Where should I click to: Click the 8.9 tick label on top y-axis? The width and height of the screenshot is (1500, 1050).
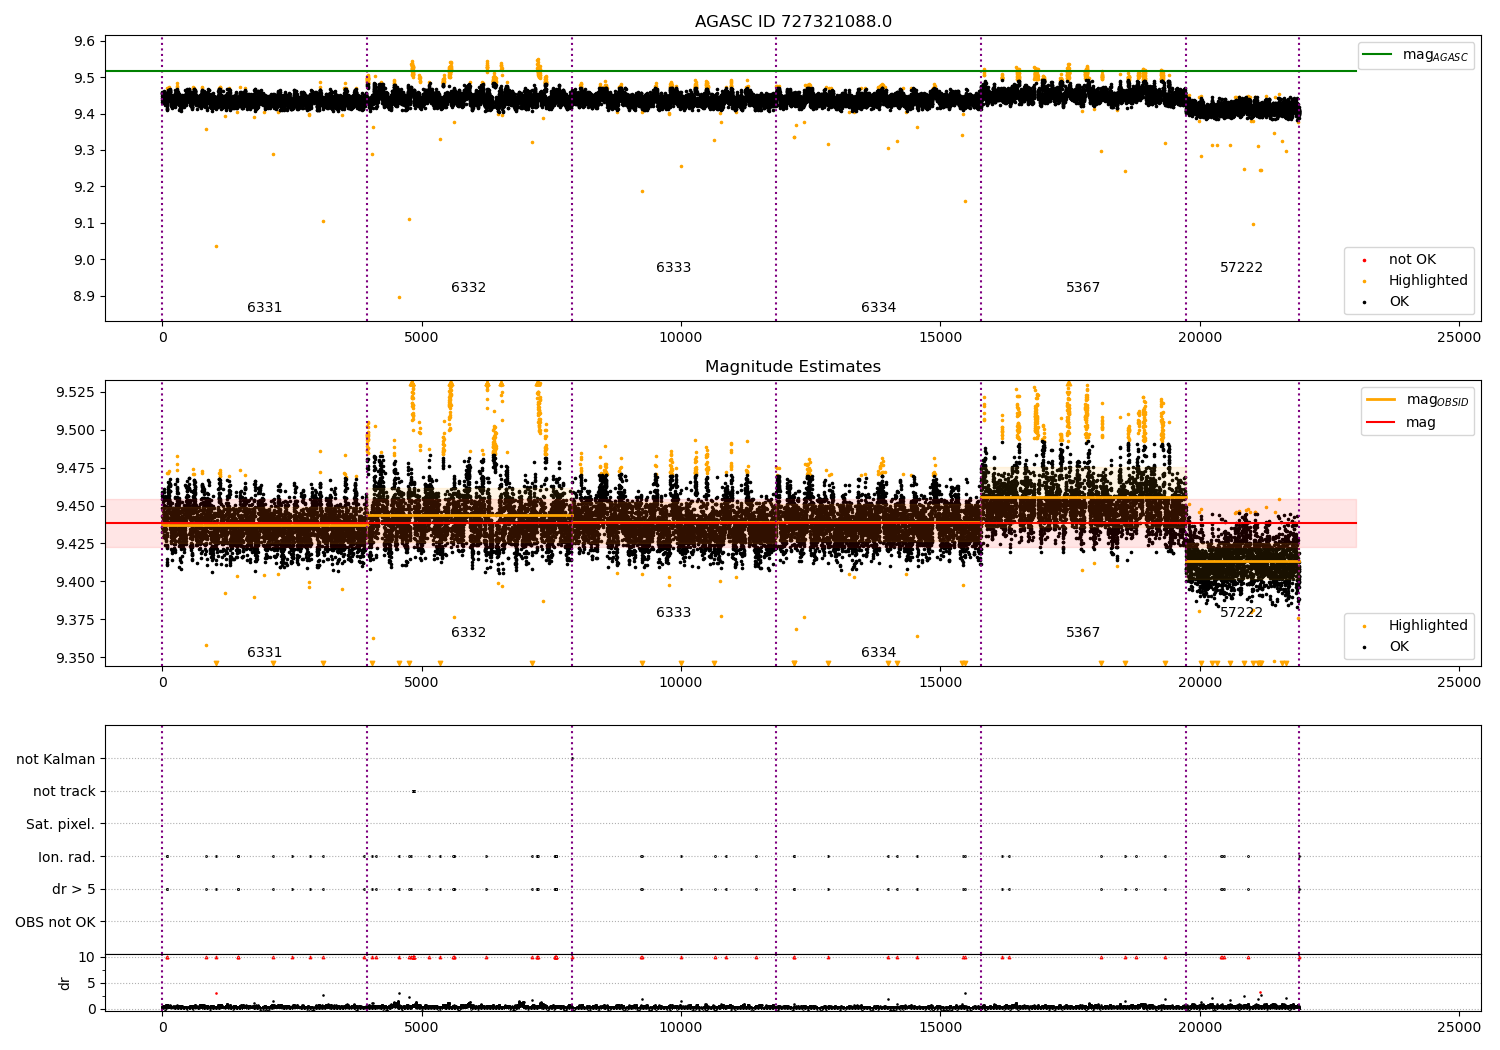point(84,297)
